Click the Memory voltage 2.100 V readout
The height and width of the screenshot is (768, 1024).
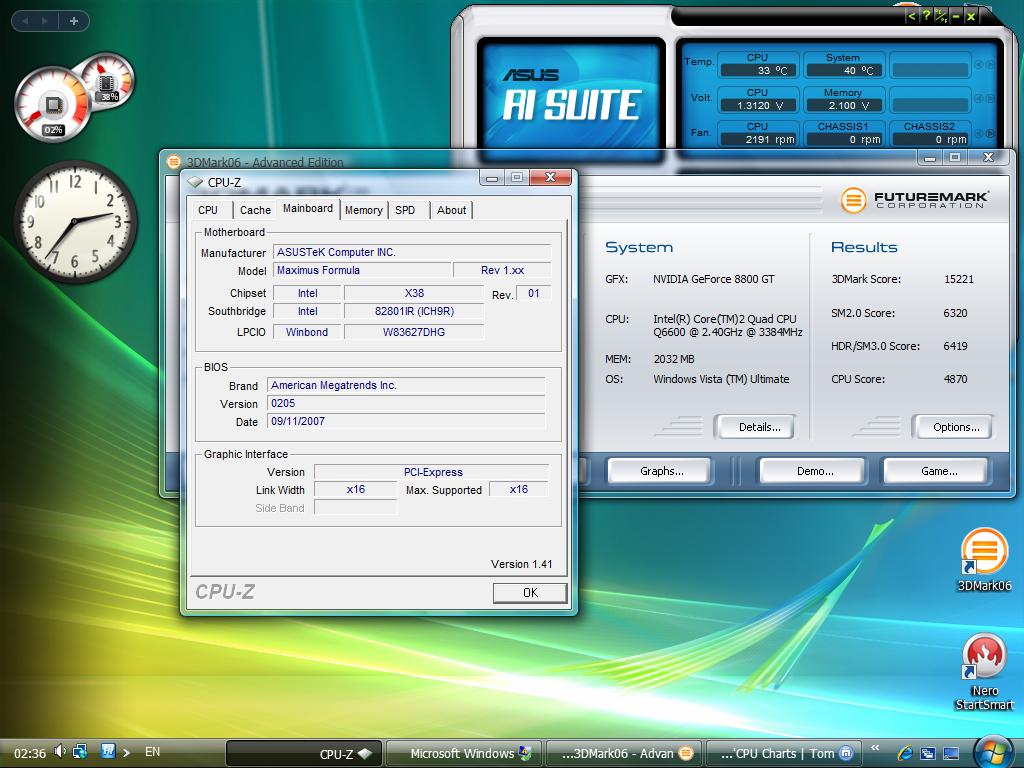844,105
